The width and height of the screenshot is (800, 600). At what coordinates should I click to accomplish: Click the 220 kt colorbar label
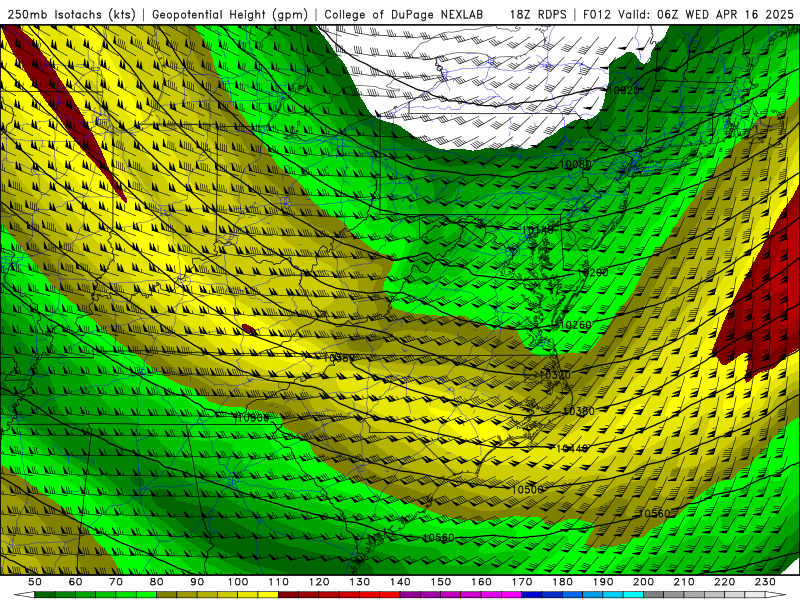pos(725,582)
